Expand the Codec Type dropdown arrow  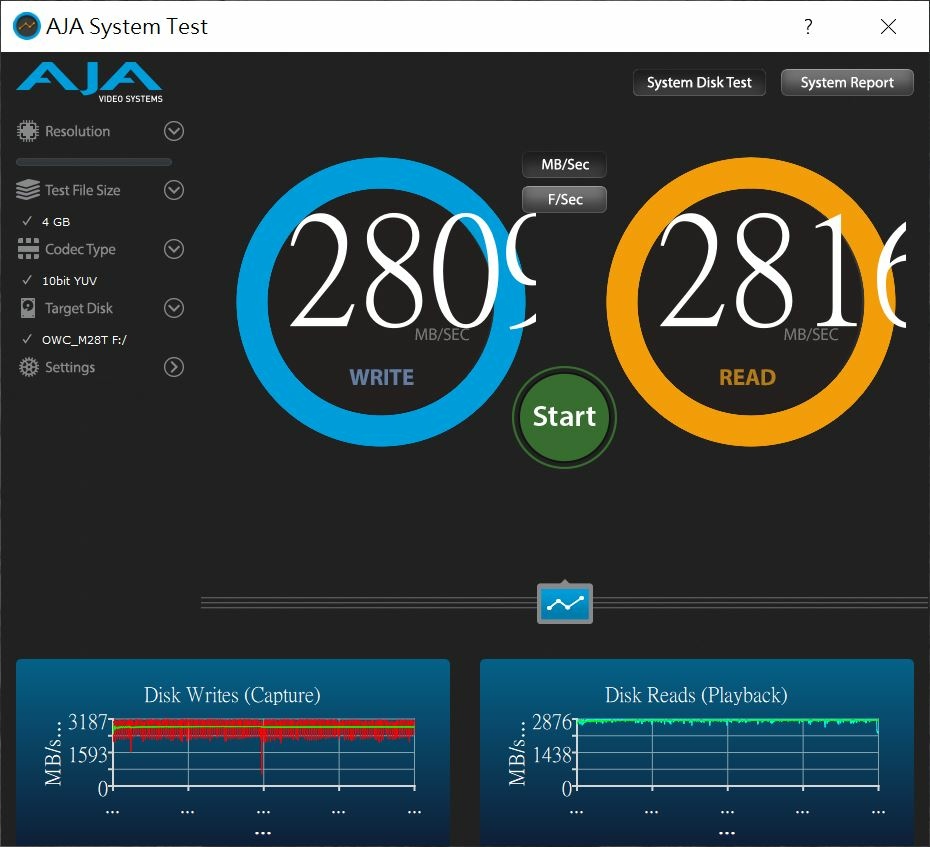click(x=174, y=249)
